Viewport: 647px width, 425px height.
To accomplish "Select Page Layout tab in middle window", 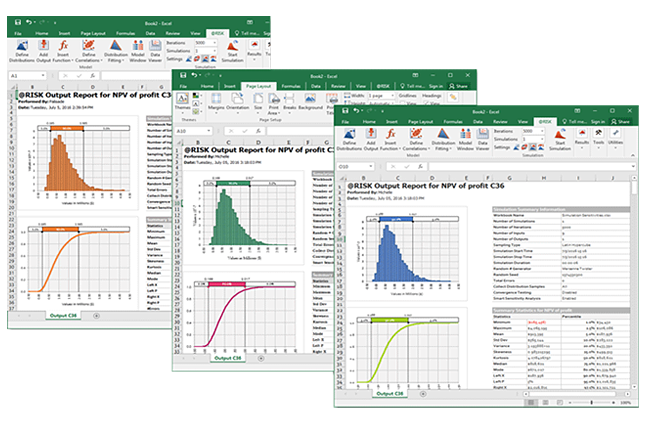I will tap(258, 86).
